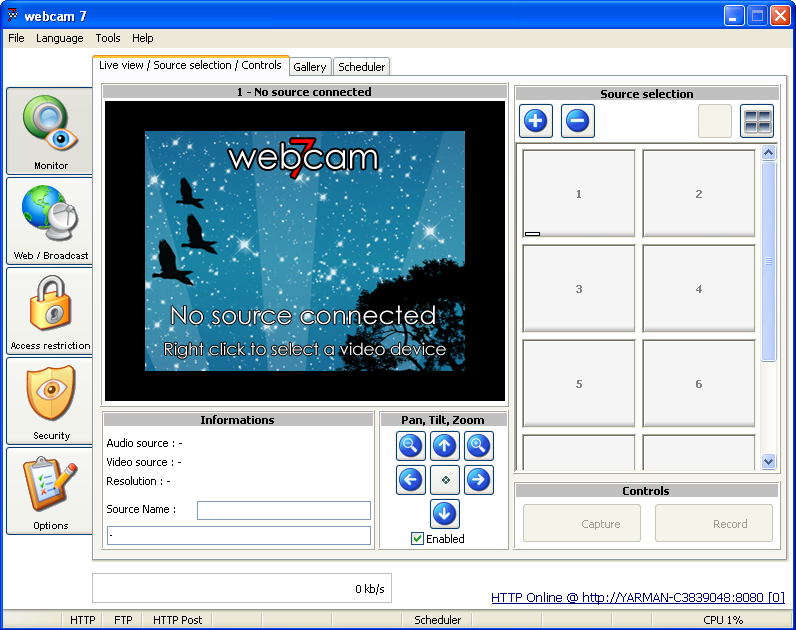Viewport: 796px width, 630px height.
Task: Click the Record button
Action: pos(714,523)
